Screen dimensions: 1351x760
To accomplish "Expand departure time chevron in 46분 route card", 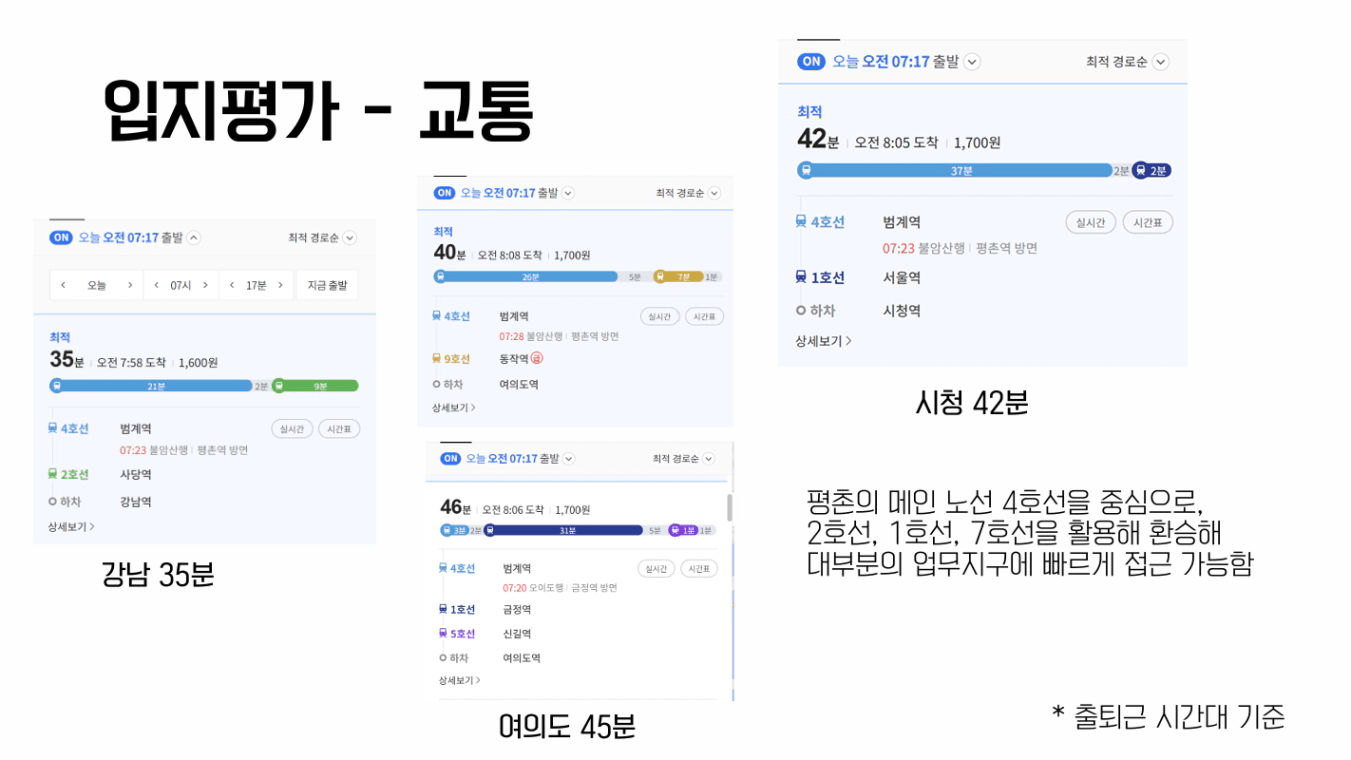I will (569, 459).
